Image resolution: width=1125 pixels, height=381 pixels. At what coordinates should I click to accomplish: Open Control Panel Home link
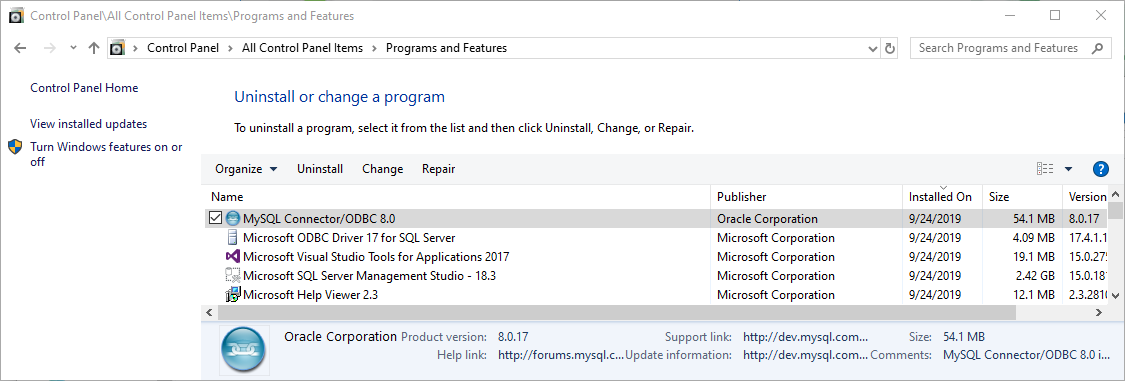[84, 88]
